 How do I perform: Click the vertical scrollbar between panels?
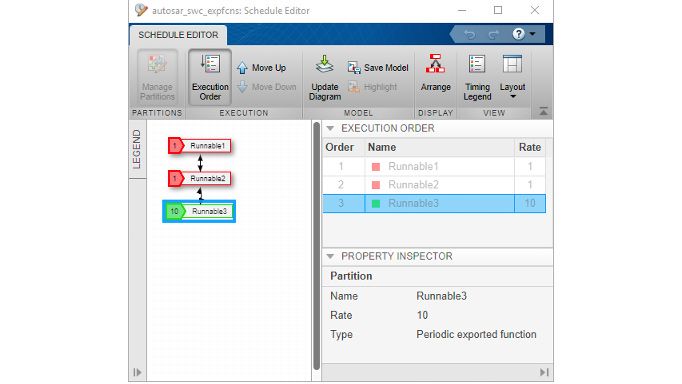[316, 246]
